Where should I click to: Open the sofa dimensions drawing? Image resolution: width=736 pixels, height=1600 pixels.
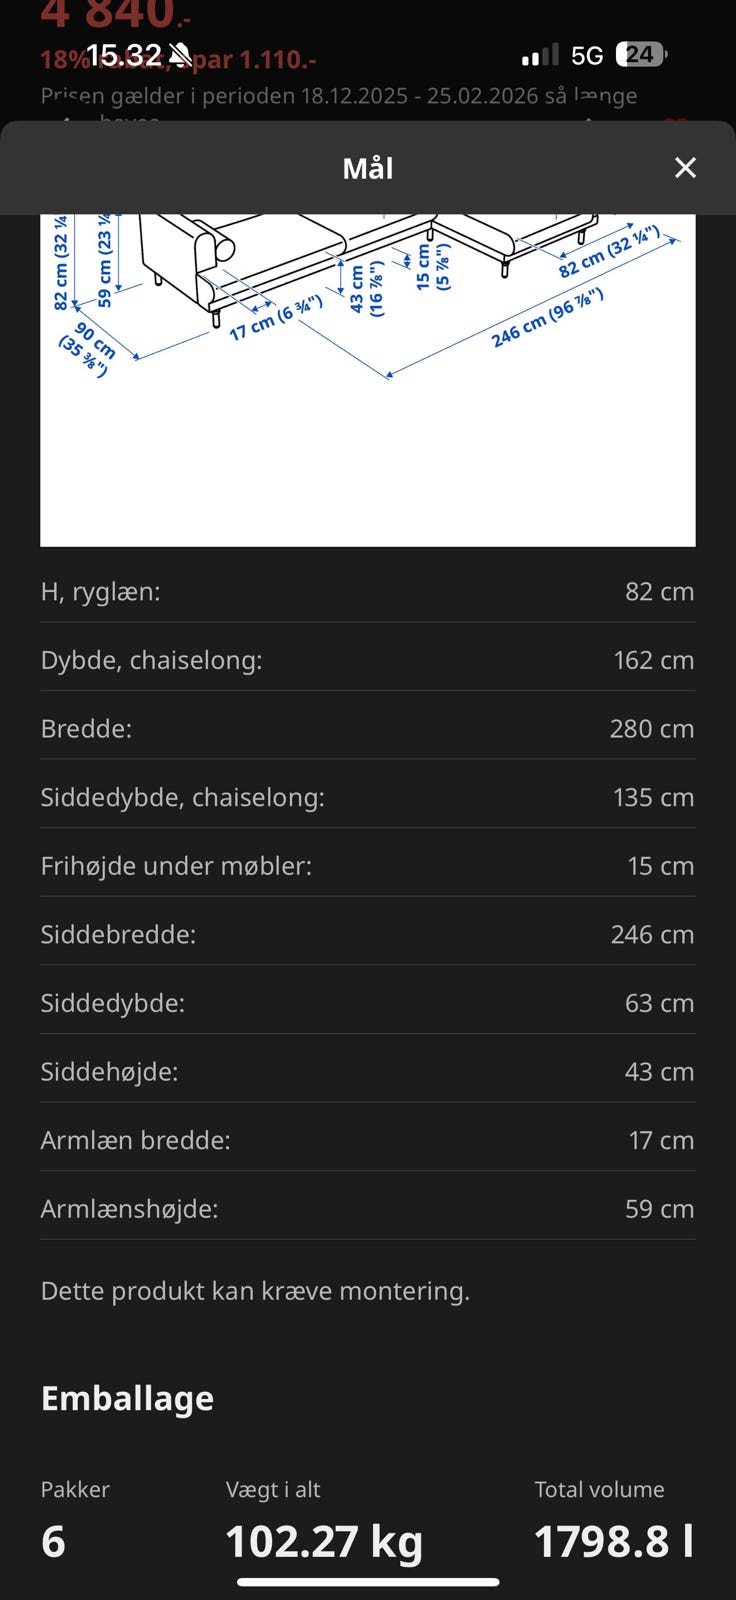click(x=368, y=380)
